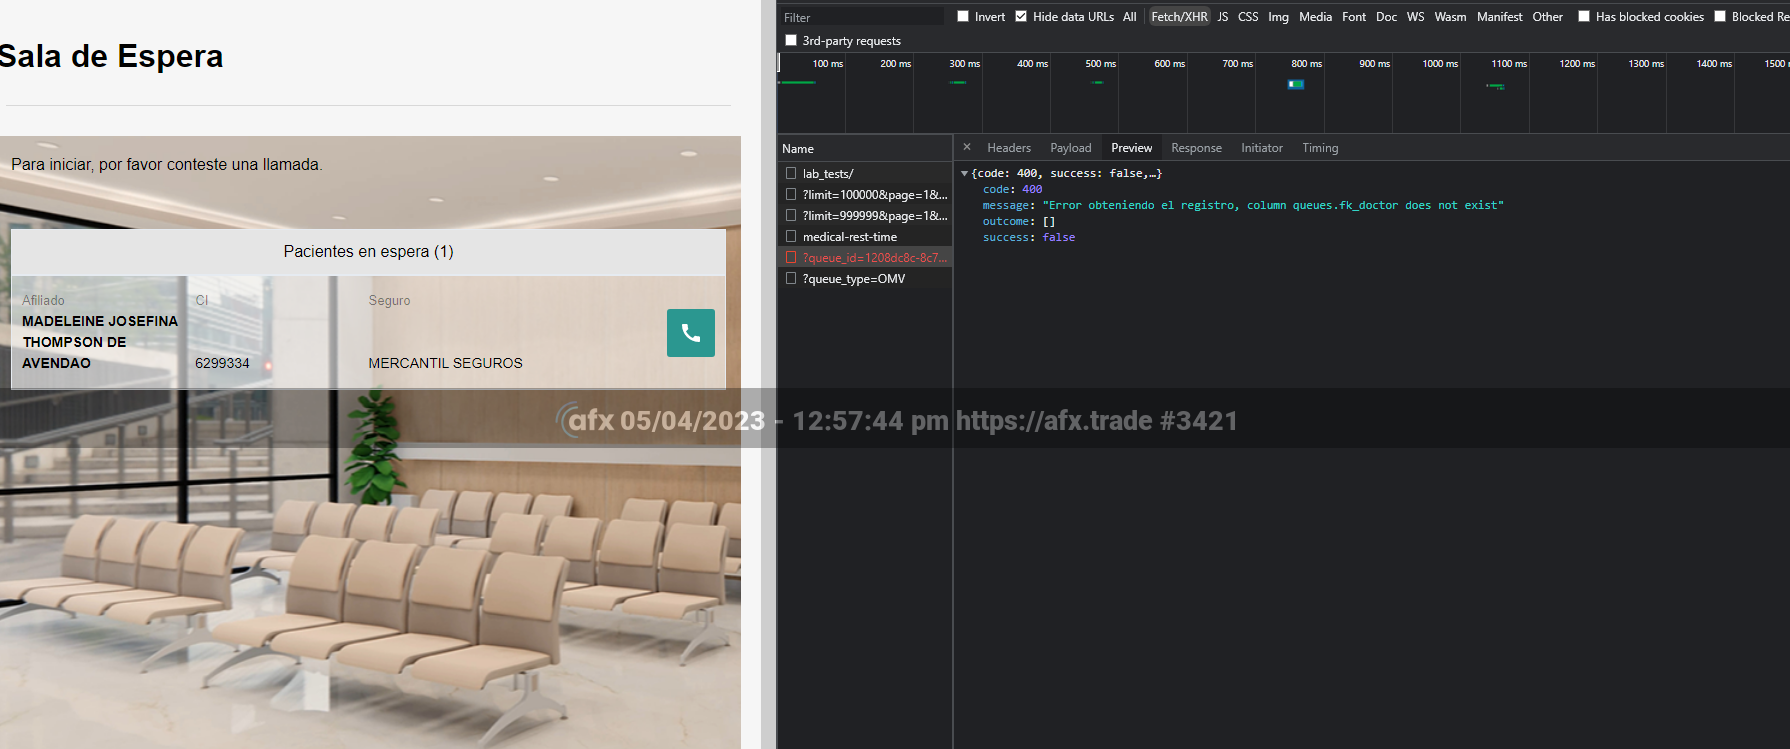Show the Initiator tab
This screenshot has width=1790, height=749.
(1261, 148)
